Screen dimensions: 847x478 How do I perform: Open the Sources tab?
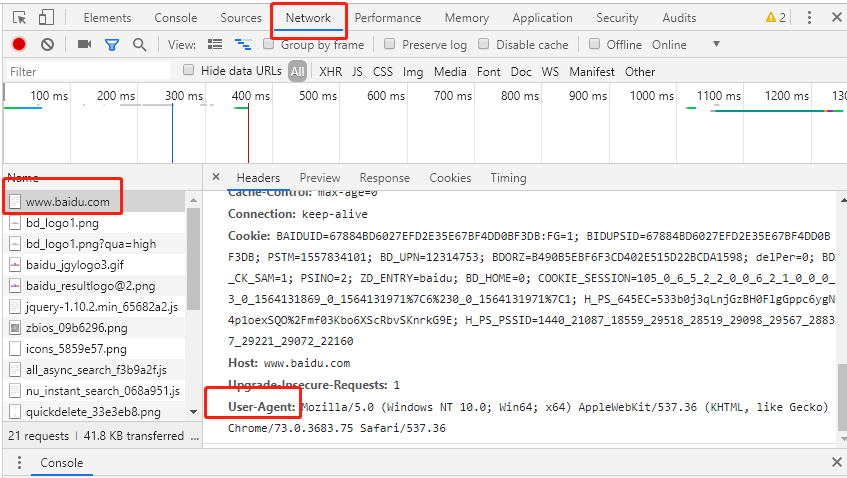(241, 18)
